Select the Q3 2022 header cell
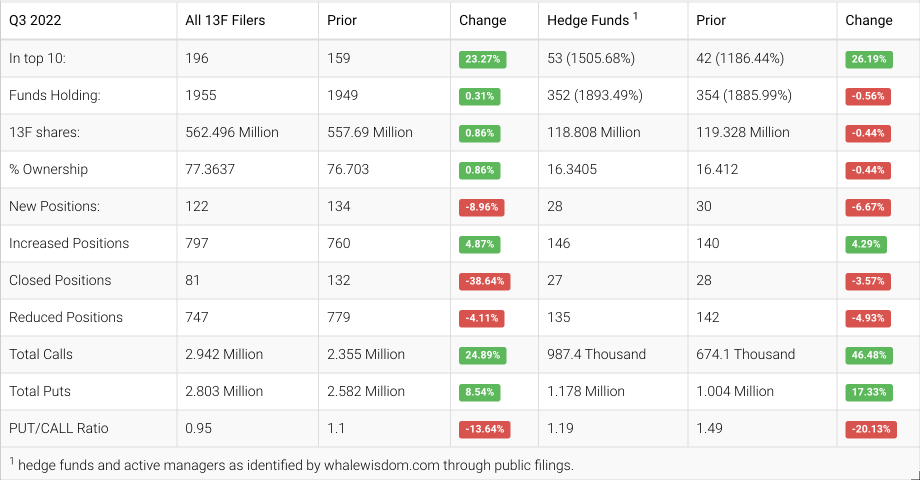This screenshot has height=480, width=920. [x=35, y=20]
